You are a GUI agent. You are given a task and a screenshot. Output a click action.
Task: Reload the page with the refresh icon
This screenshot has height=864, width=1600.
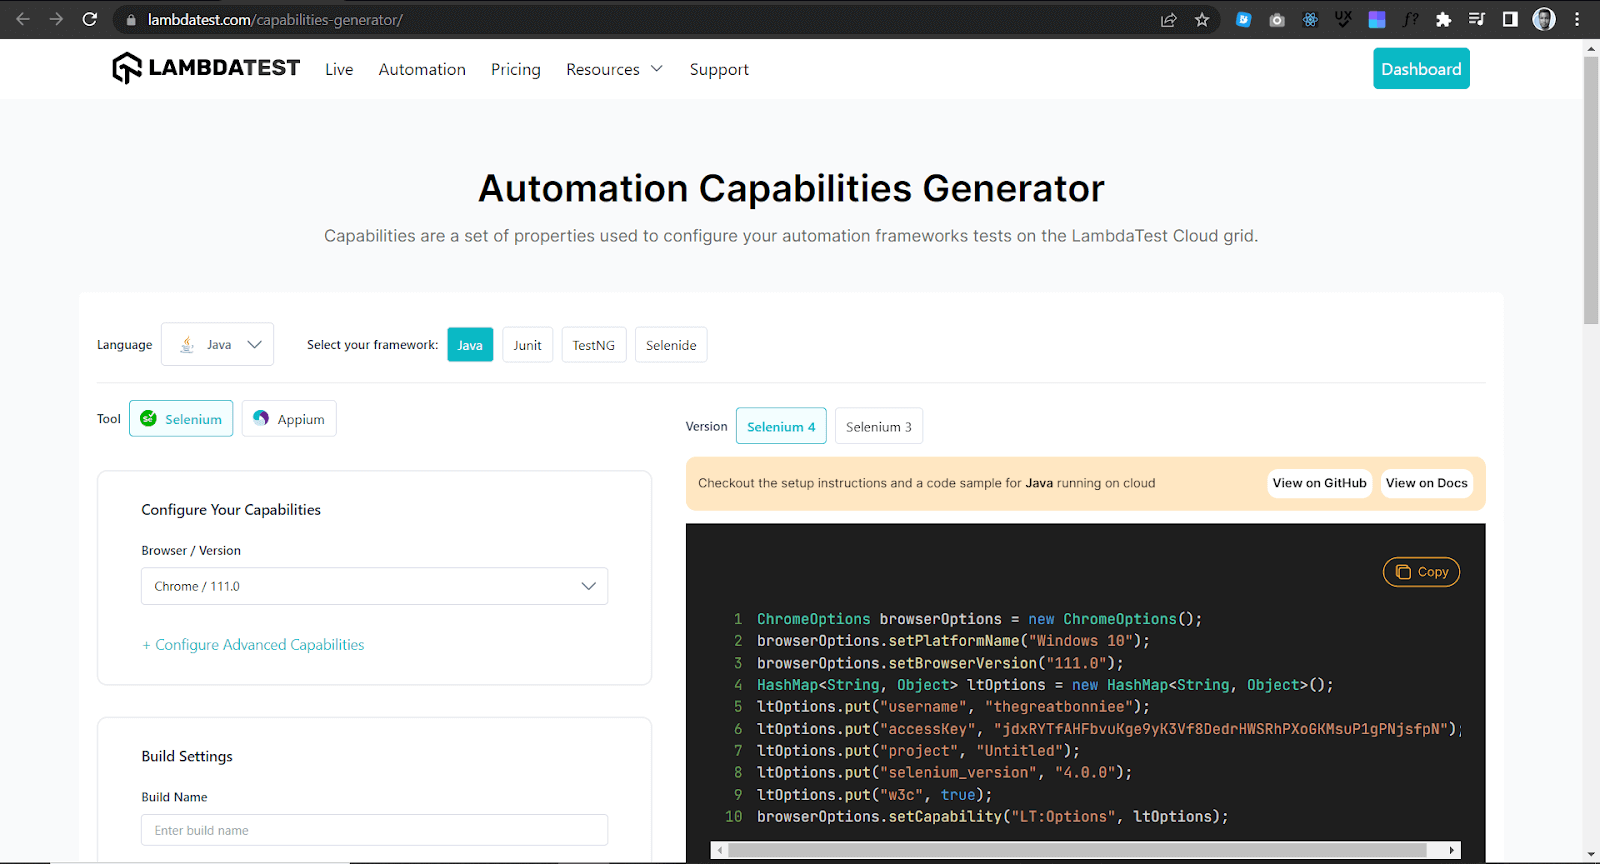(90, 19)
